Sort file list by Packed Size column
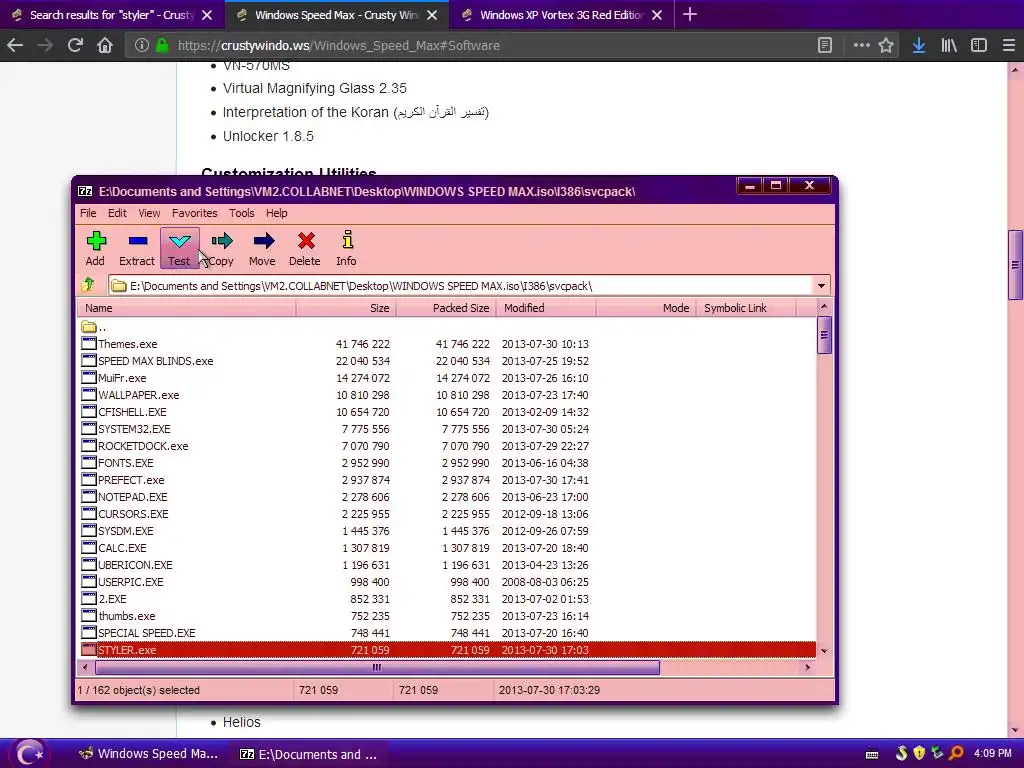This screenshot has width=1024, height=768. pos(446,308)
